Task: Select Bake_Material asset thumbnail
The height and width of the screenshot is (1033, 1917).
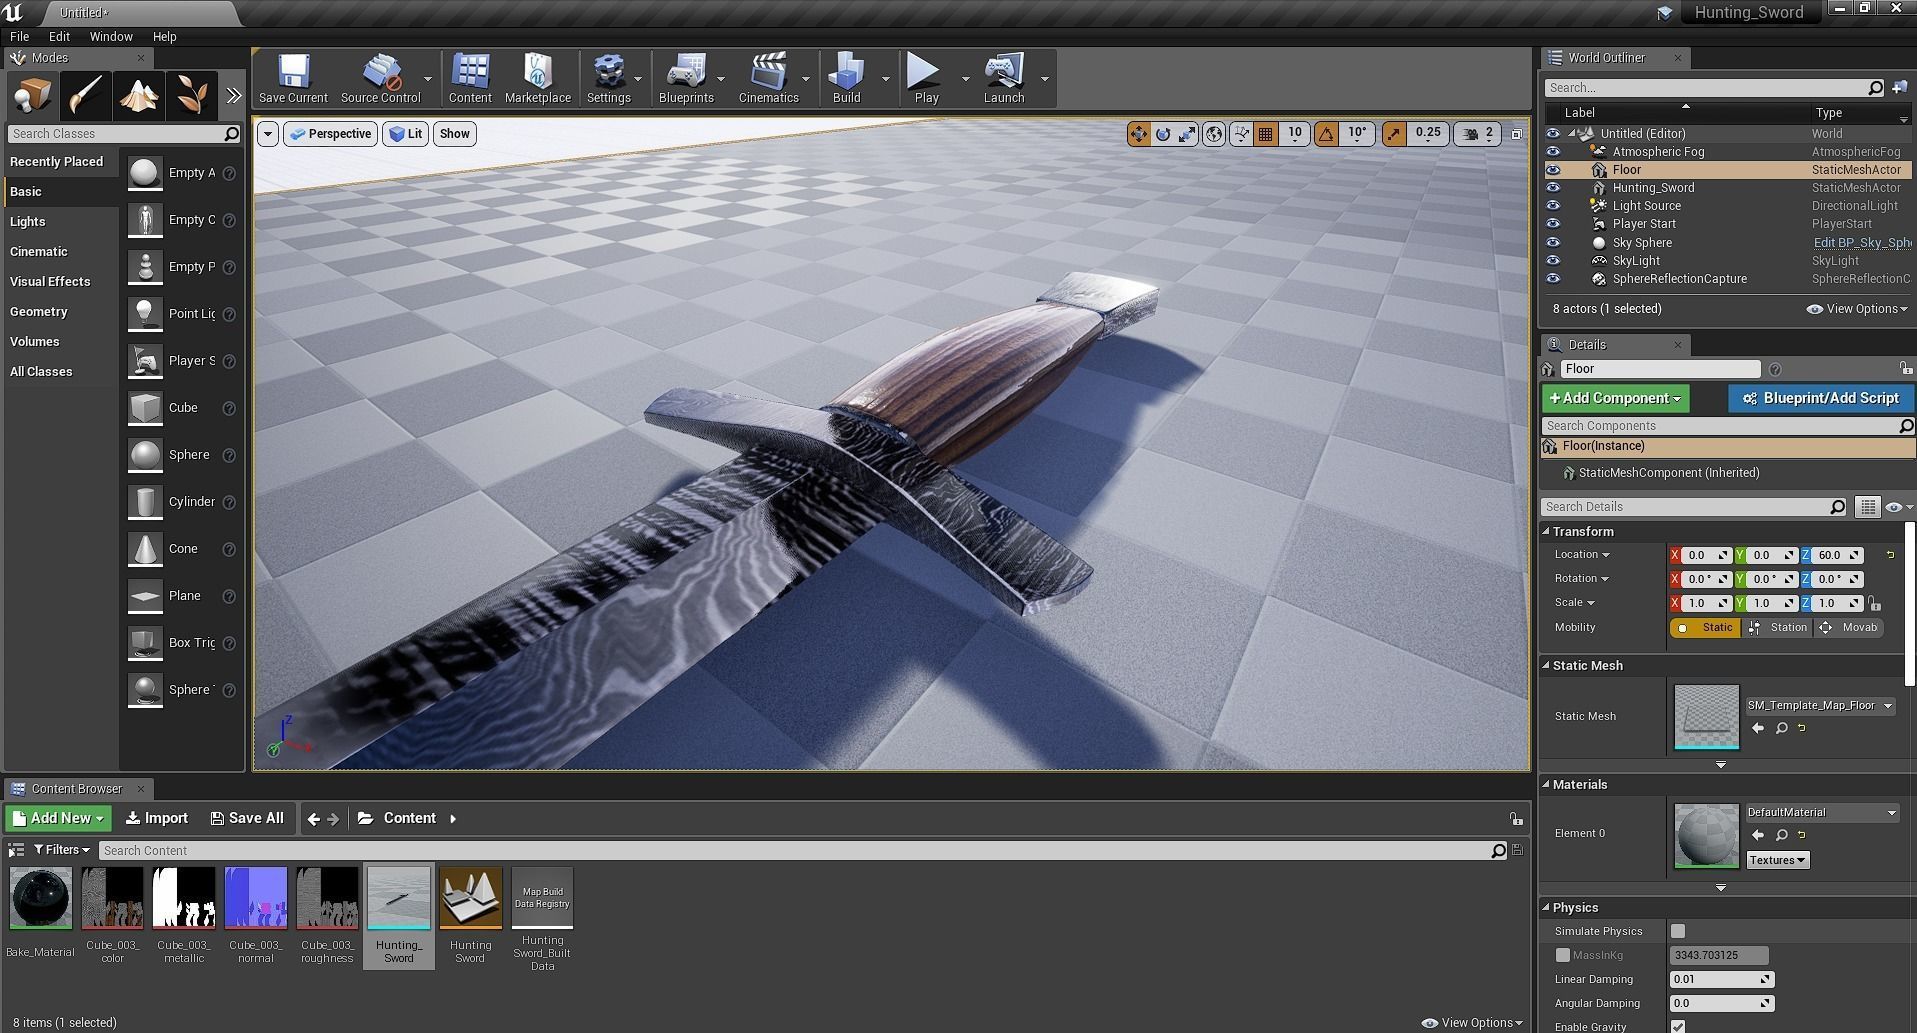Action: click(x=41, y=898)
